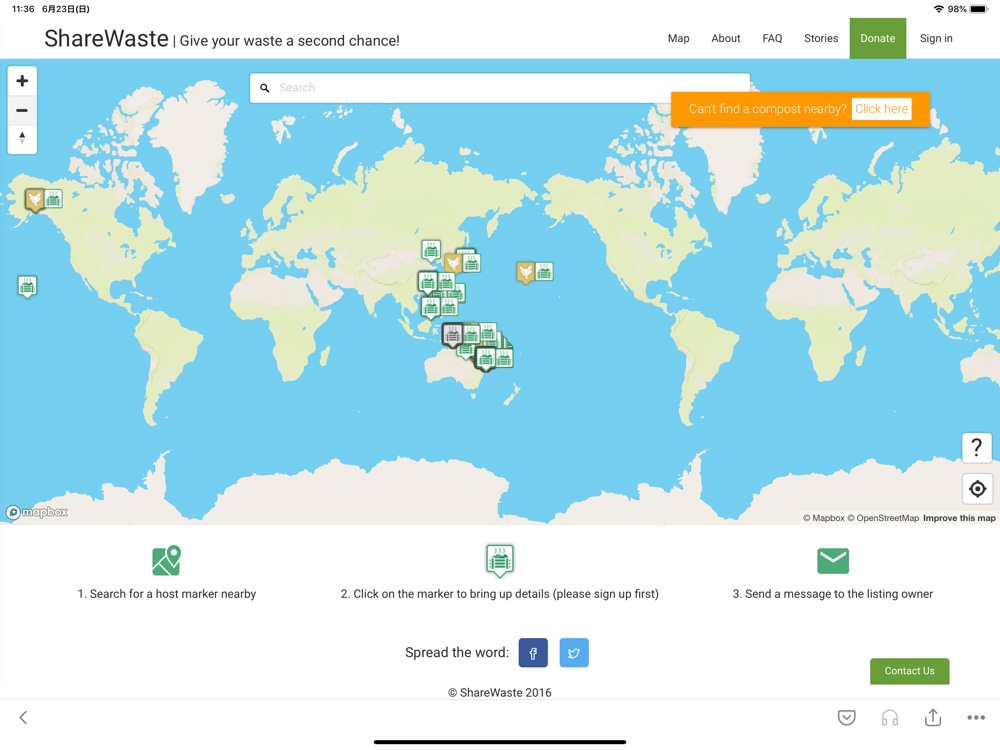
Task: Open the About page
Action: (726, 38)
